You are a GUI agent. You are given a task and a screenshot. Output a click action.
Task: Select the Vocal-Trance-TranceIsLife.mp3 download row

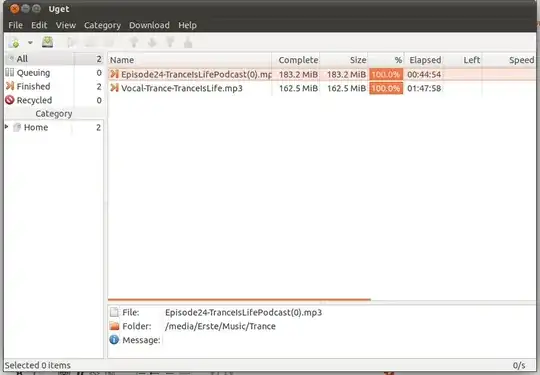click(x=322, y=88)
